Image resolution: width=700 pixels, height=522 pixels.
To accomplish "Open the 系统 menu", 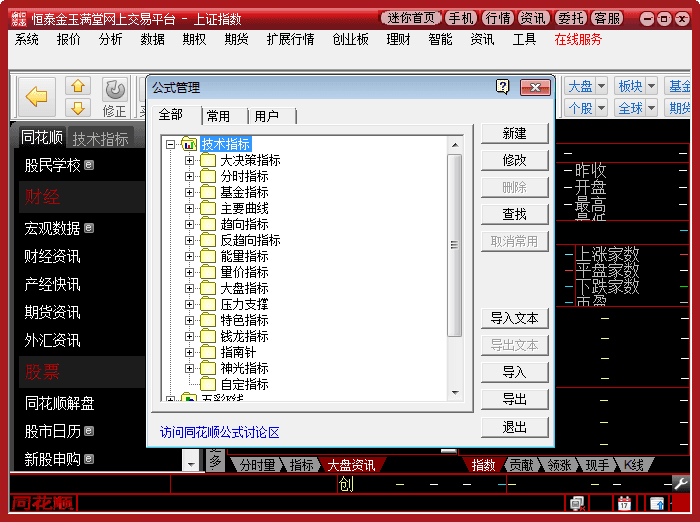I will 26,39.
